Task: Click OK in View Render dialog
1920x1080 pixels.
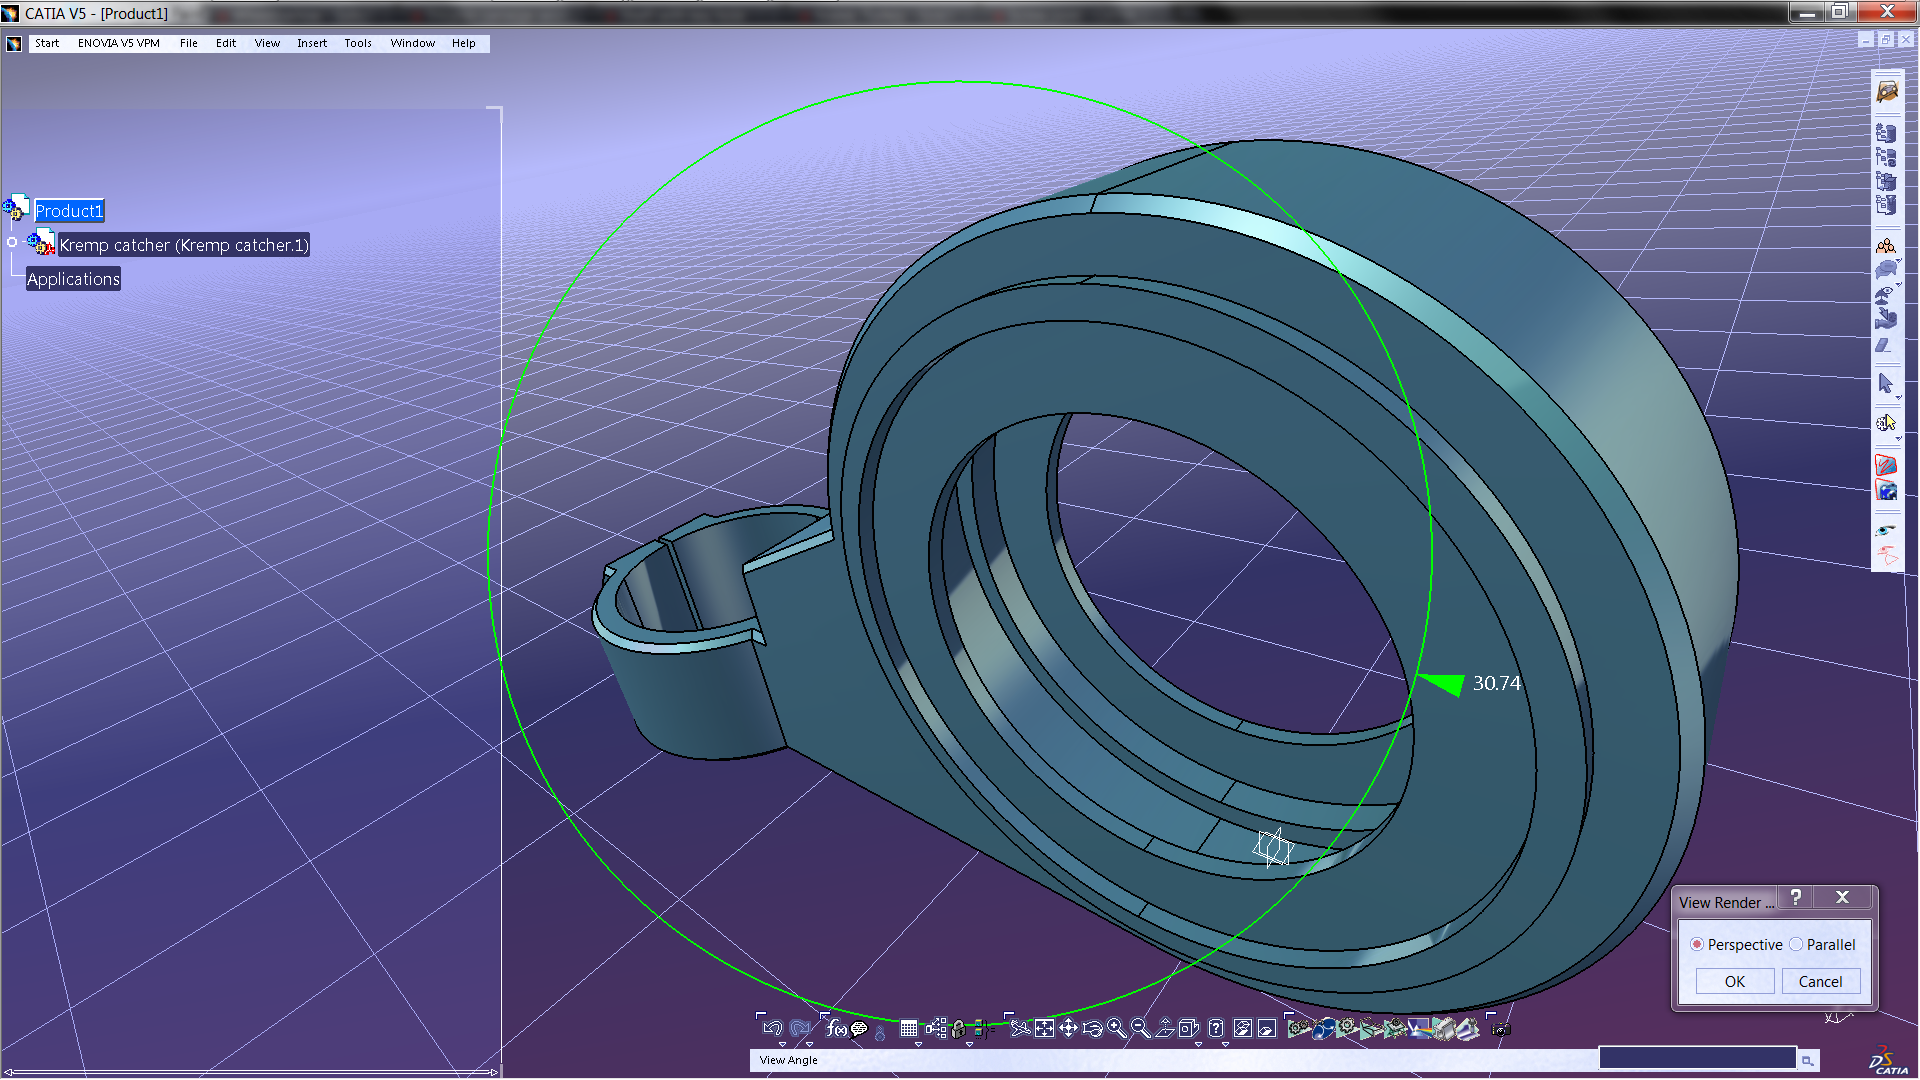Action: click(x=1735, y=981)
